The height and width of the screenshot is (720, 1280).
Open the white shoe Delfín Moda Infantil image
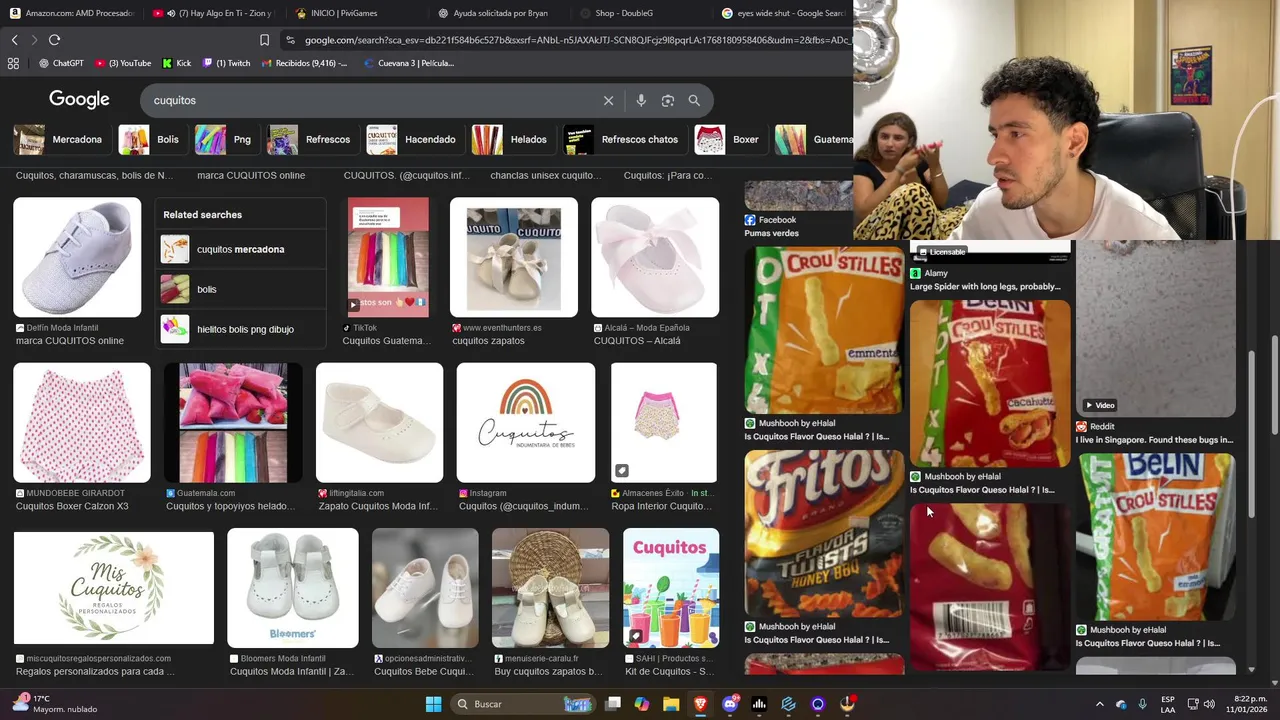pyautogui.click(x=77, y=257)
